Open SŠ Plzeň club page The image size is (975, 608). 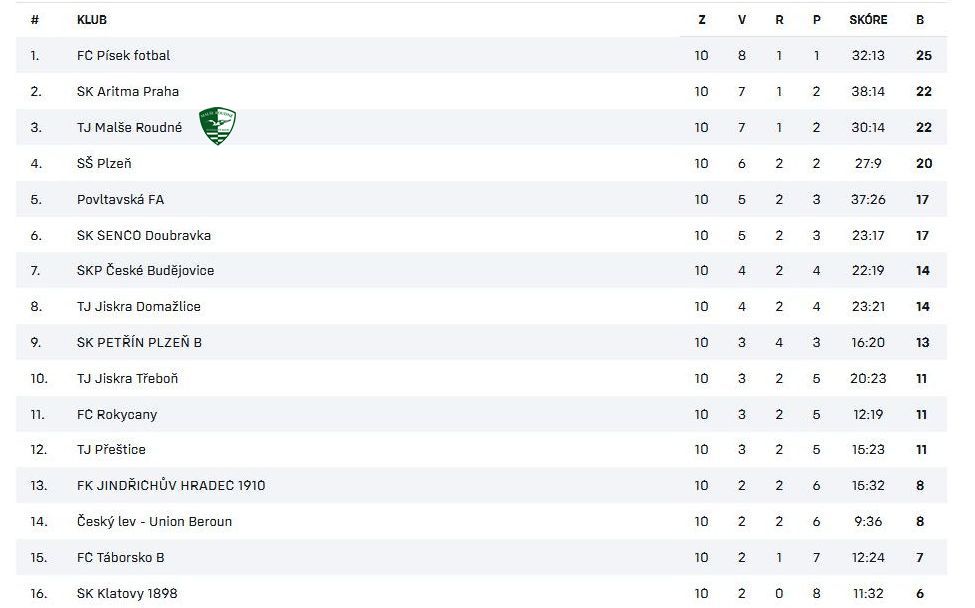click(104, 163)
